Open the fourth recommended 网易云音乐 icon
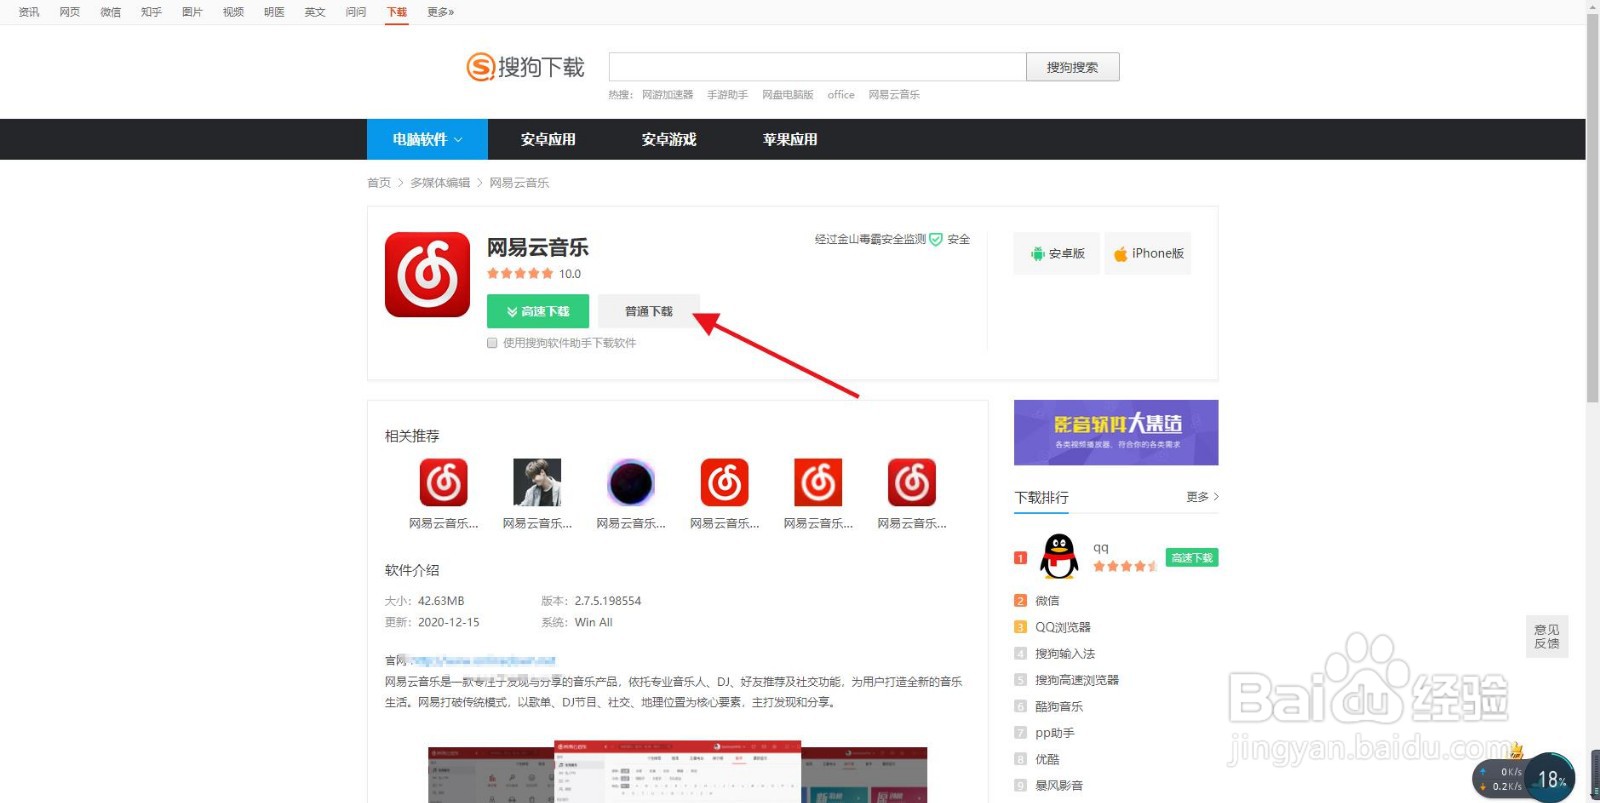 click(x=725, y=483)
